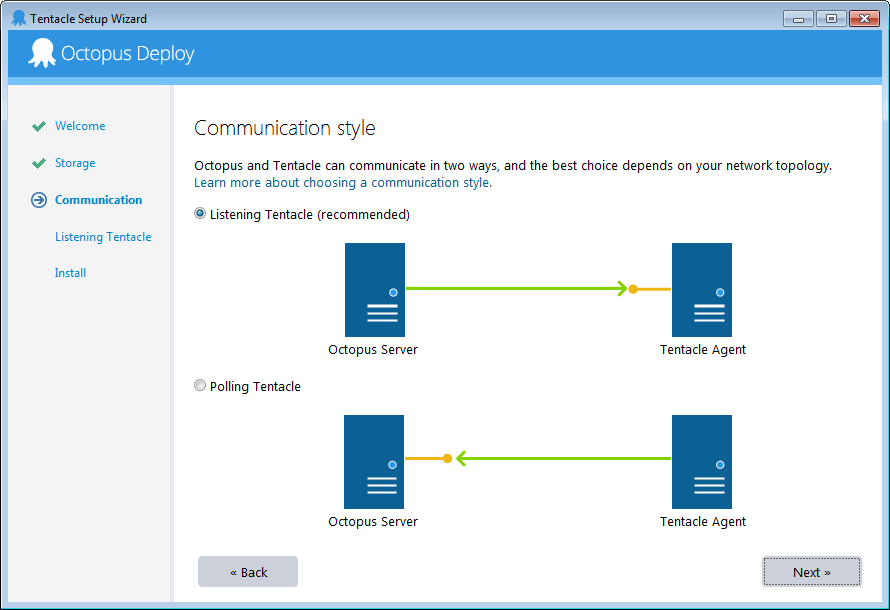Click the blue arrow icon beside Communication
The width and height of the screenshot is (890, 610).
38,199
